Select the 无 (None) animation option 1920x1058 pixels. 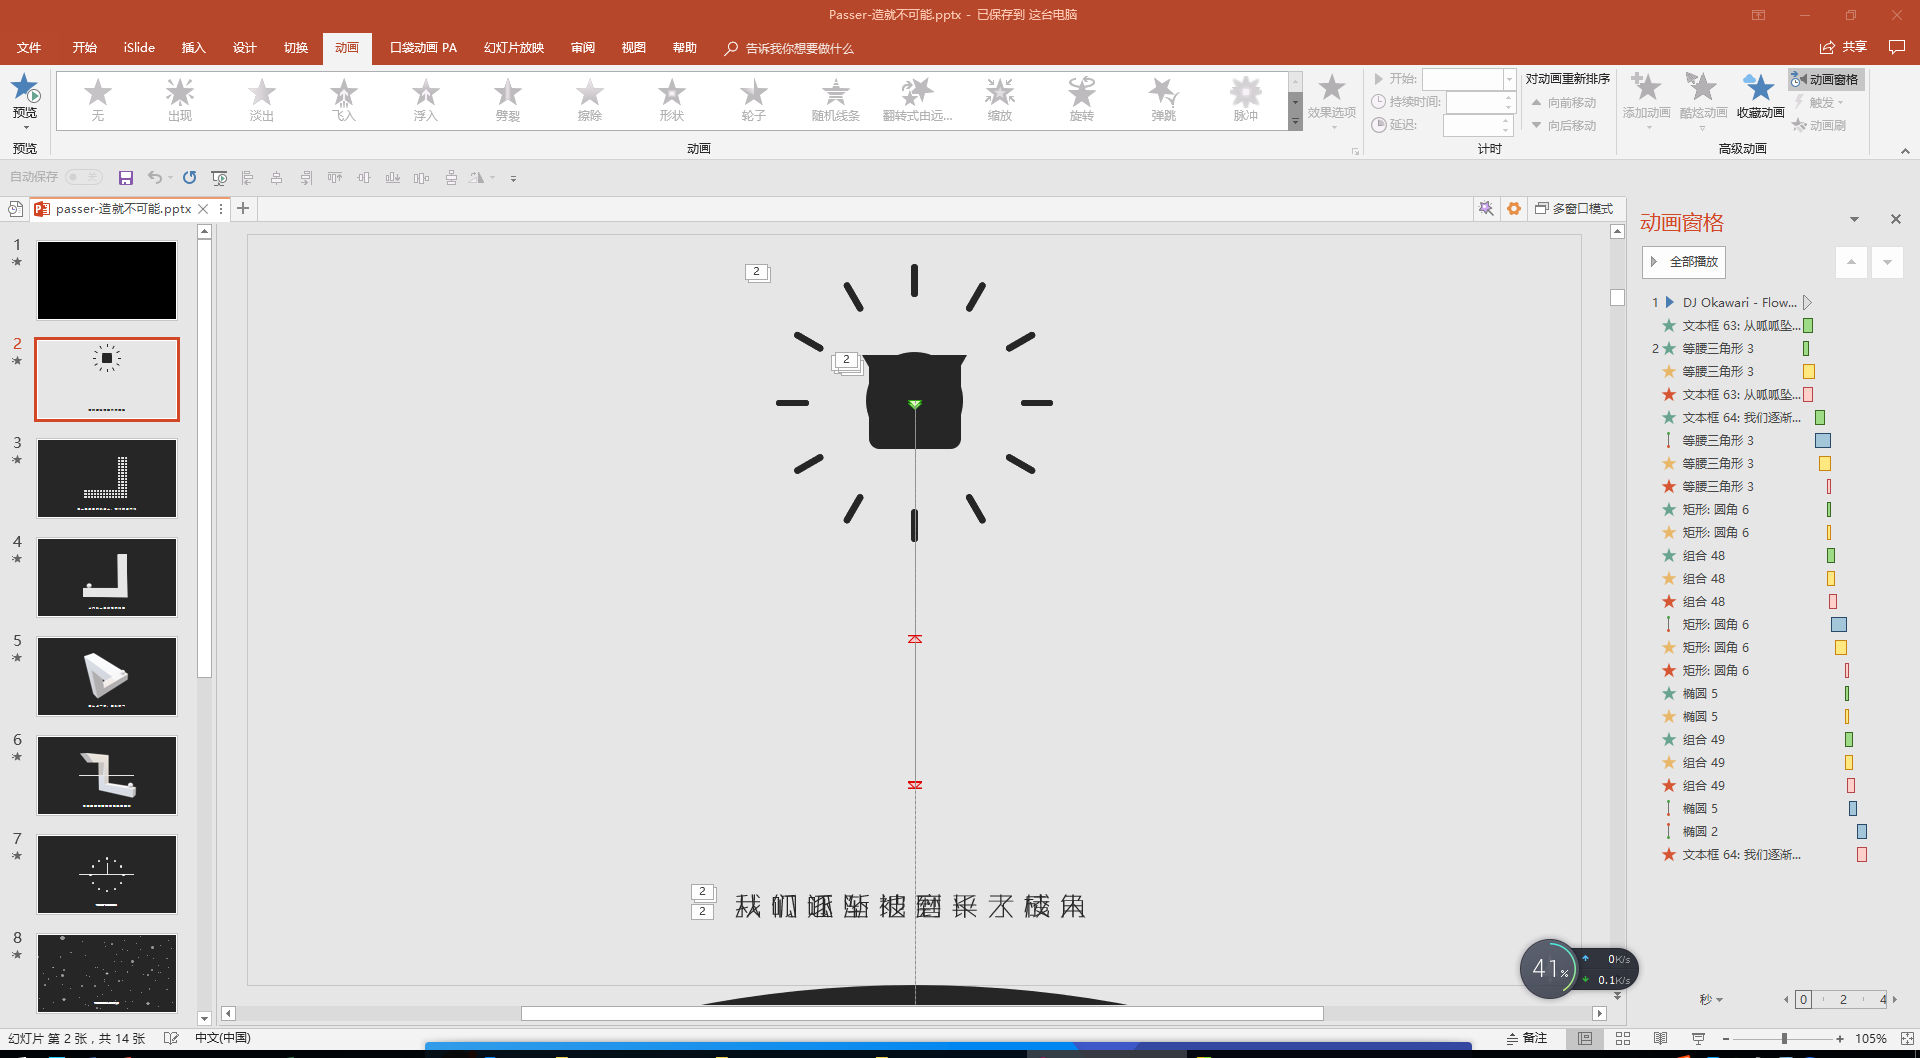point(98,100)
